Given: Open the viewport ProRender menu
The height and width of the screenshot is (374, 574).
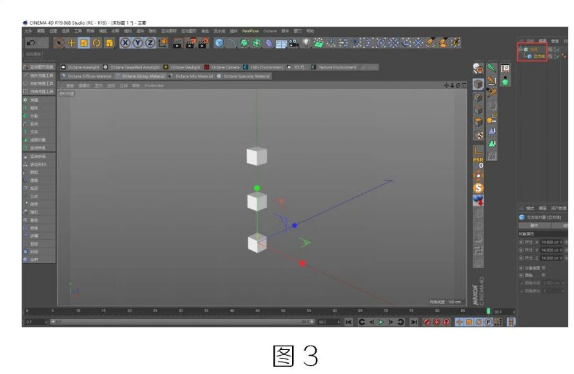Looking at the screenshot, I should pyautogui.click(x=154, y=86).
